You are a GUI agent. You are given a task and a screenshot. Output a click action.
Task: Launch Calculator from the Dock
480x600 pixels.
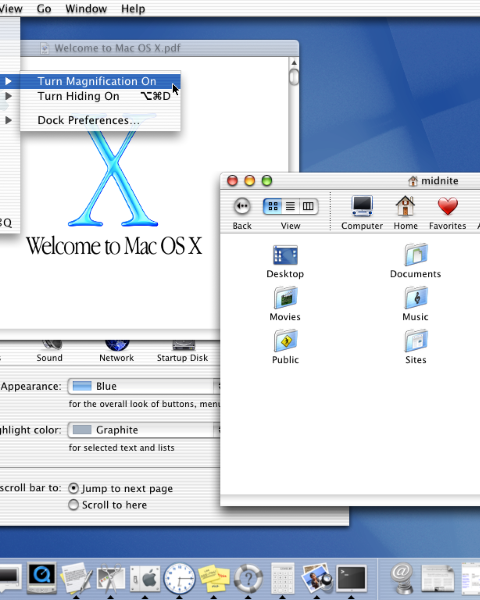pos(282,578)
